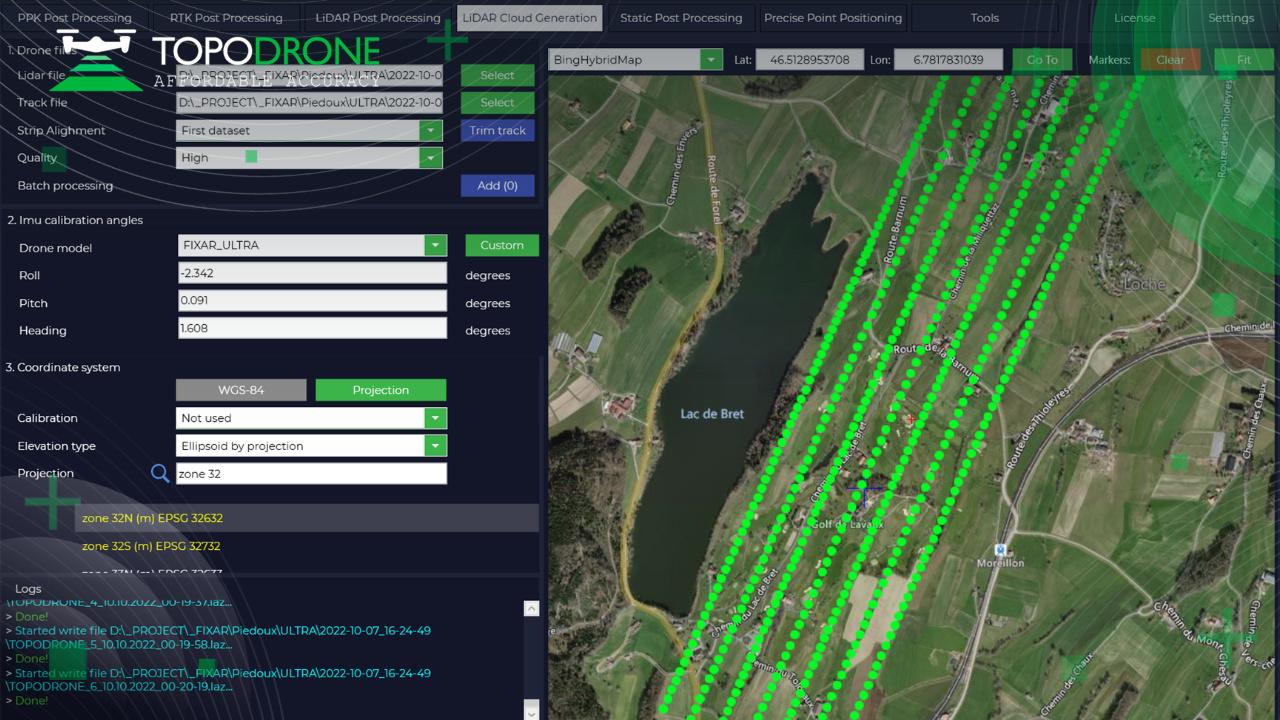Clear the map markers

[x=1170, y=60]
